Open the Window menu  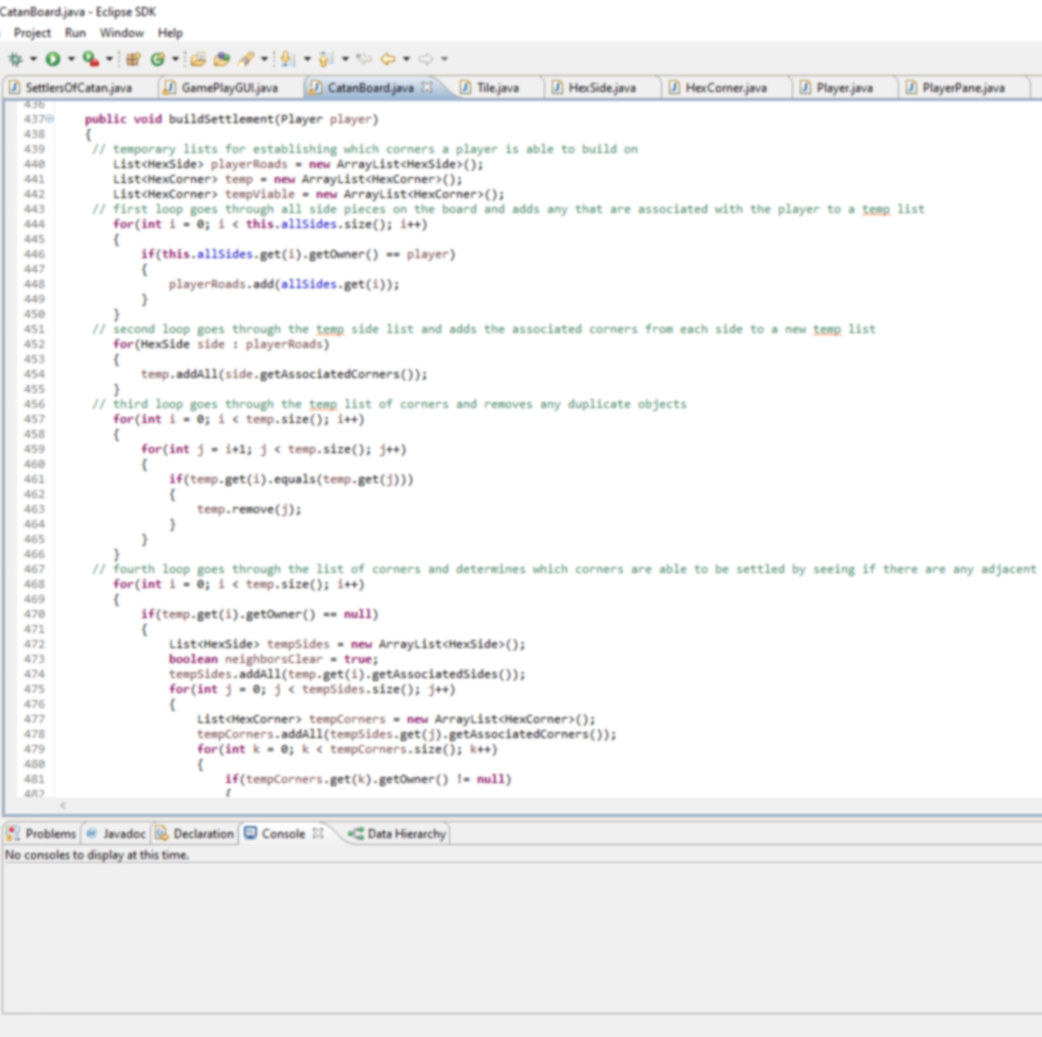click(x=122, y=33)
